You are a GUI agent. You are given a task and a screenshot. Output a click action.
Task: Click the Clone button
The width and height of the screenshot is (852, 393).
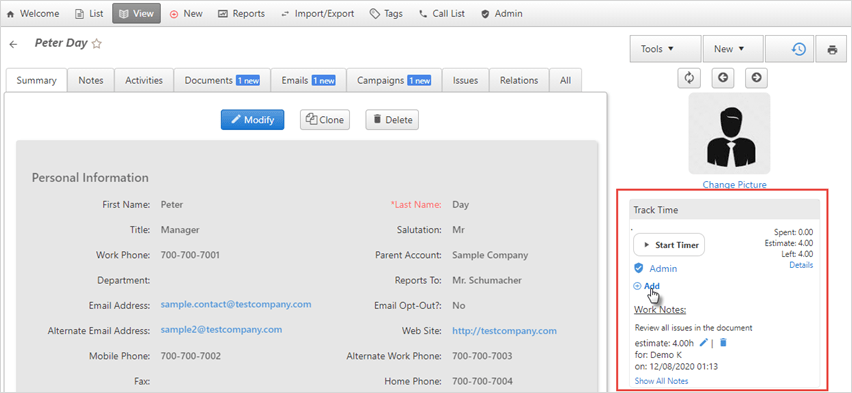coord(325,120)
